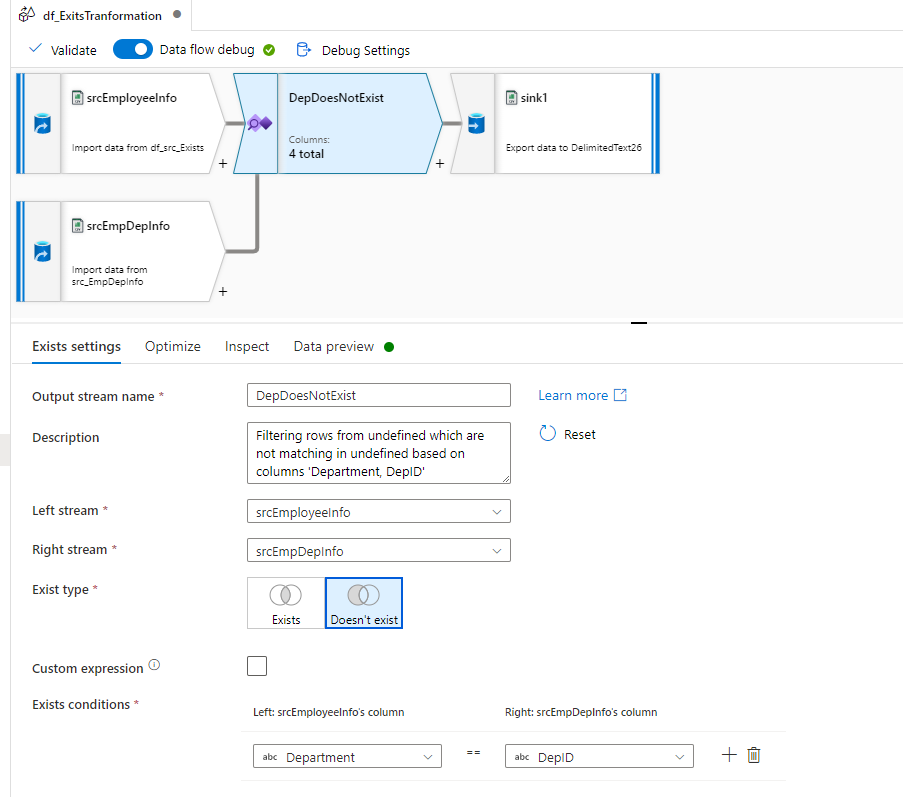The height and width of the screenshot is (797, 903).
Task: Click the green debug status checkmark
Action: [x=269, y=50]
